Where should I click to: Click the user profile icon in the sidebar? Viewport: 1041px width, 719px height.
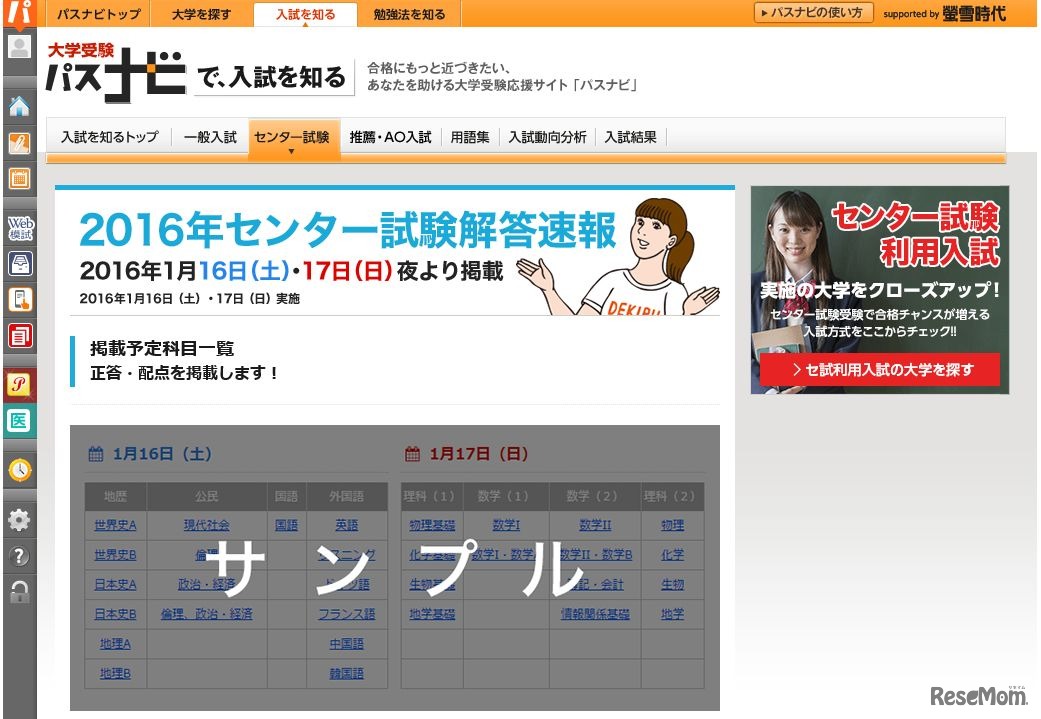(x=19, y=47)
